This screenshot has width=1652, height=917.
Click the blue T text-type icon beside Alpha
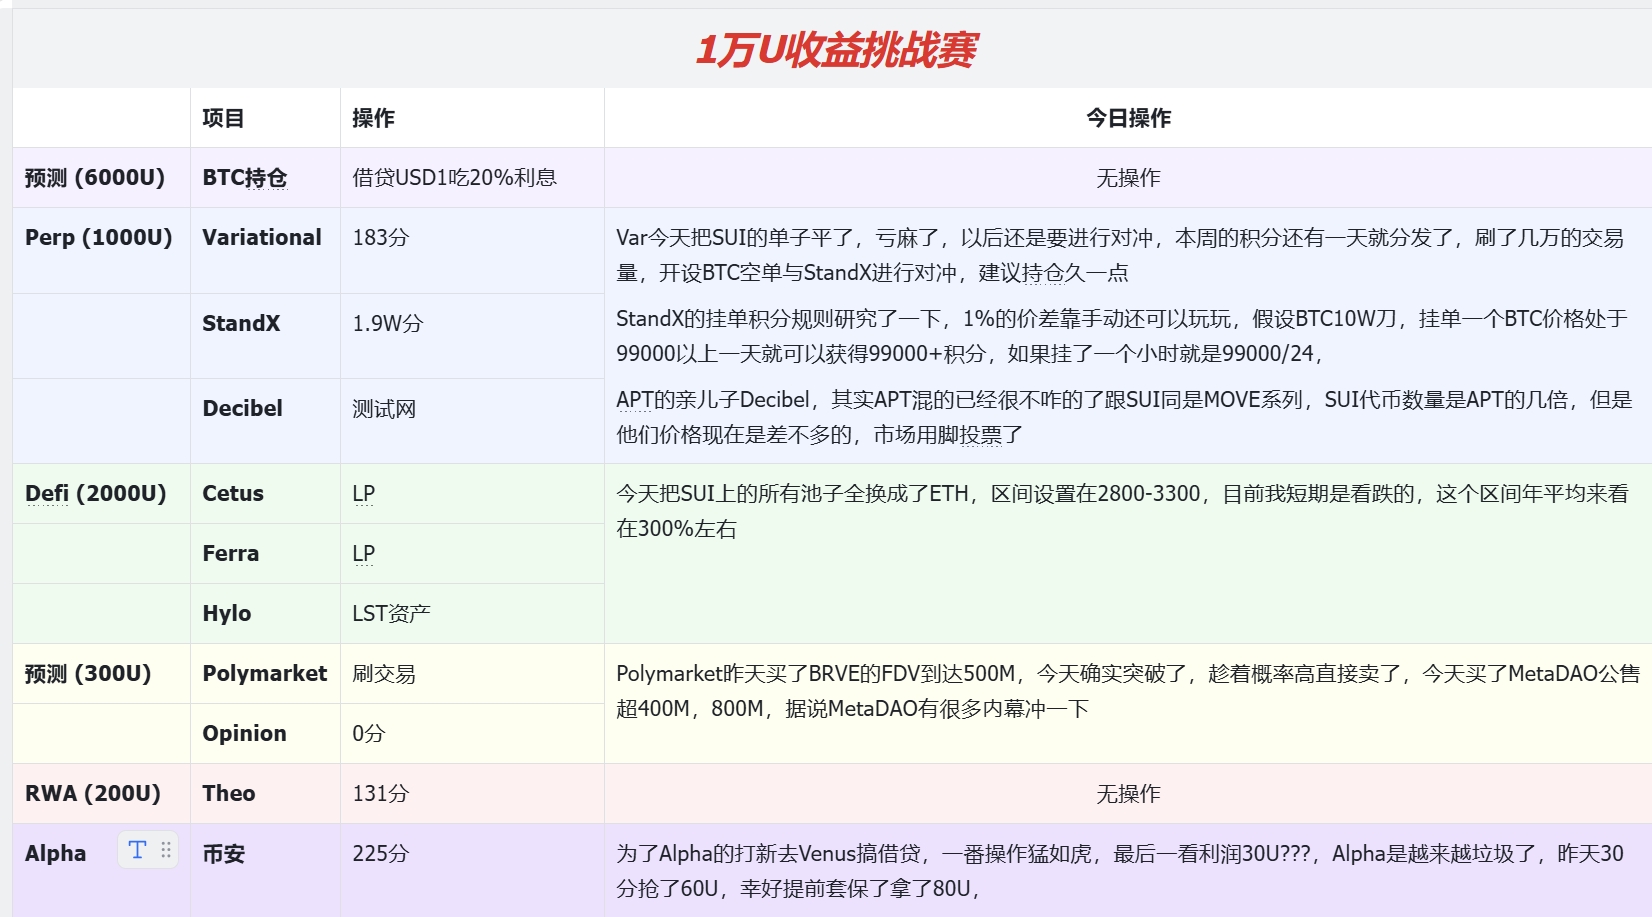click(x=137, y=850)
